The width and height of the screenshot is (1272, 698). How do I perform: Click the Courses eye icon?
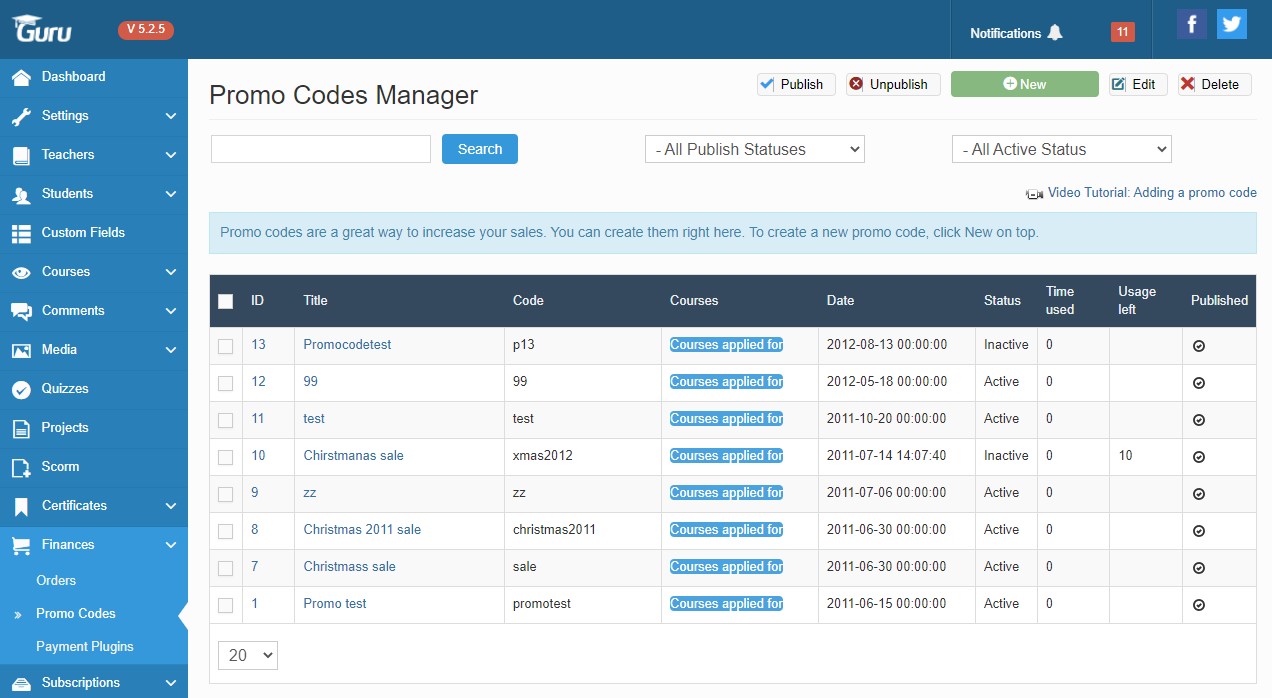tap(21, 272)
